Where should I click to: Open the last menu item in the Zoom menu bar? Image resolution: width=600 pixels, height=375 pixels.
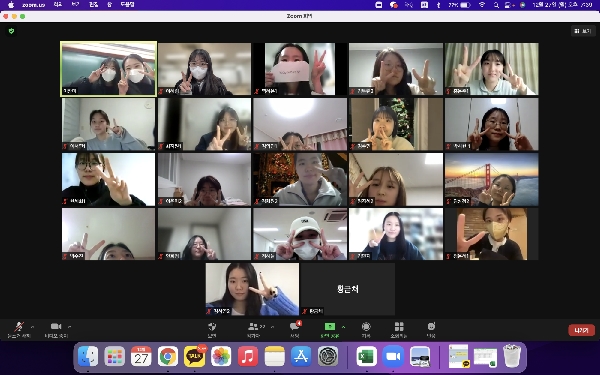point(127,5)
